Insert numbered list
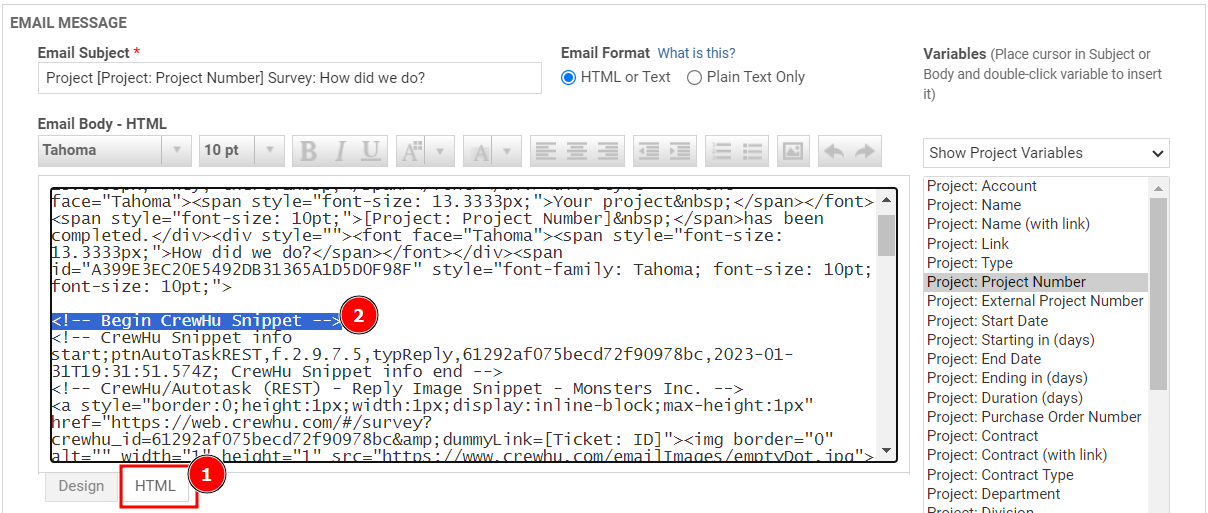Image resolution: width=1208 pixels, height=513 pixels. 721,151
